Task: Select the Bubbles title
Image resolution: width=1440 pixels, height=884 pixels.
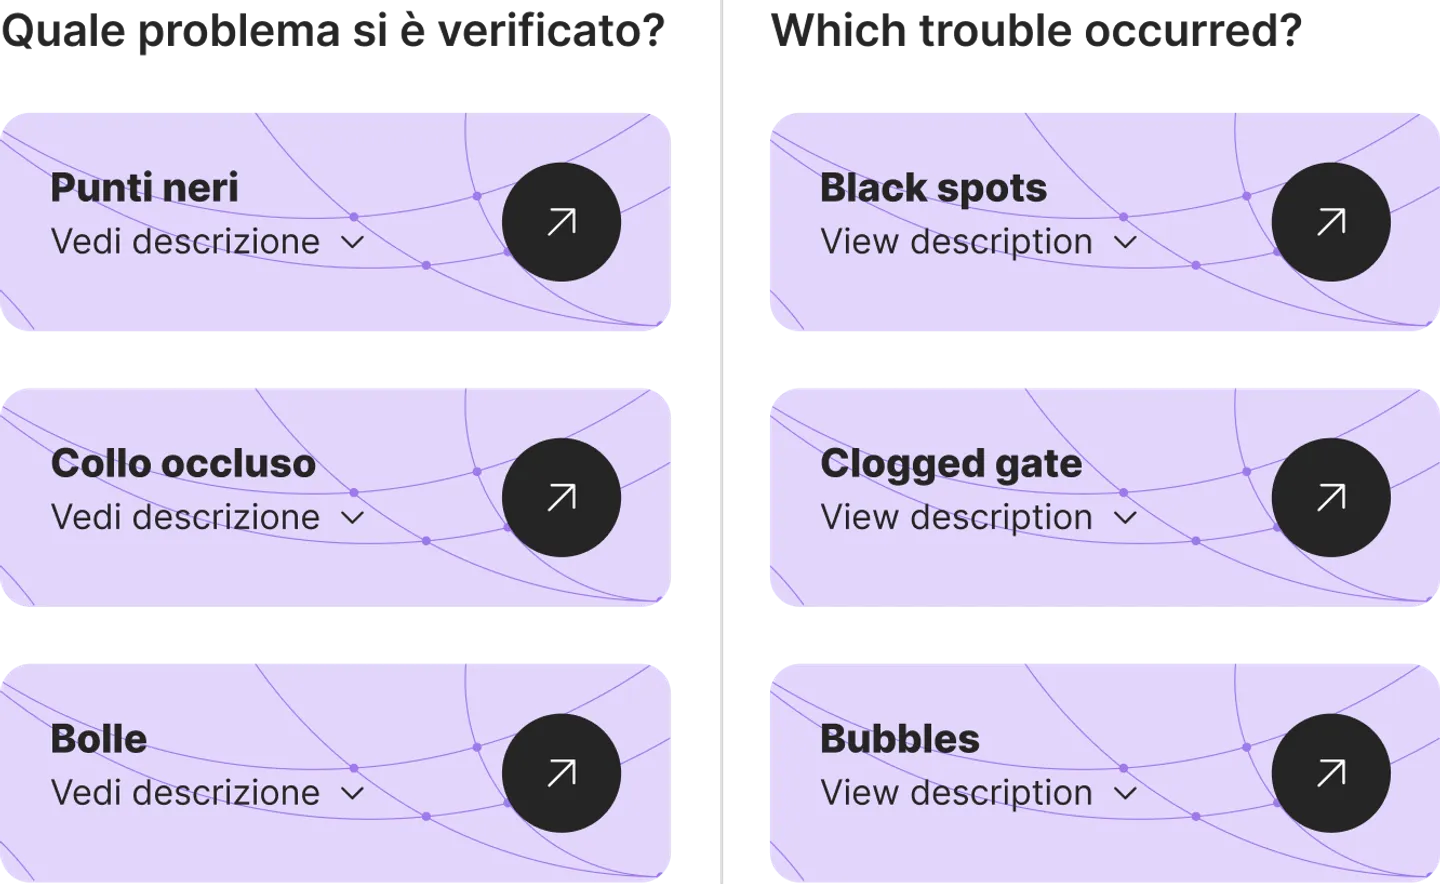Action: (x=900, y=739)
